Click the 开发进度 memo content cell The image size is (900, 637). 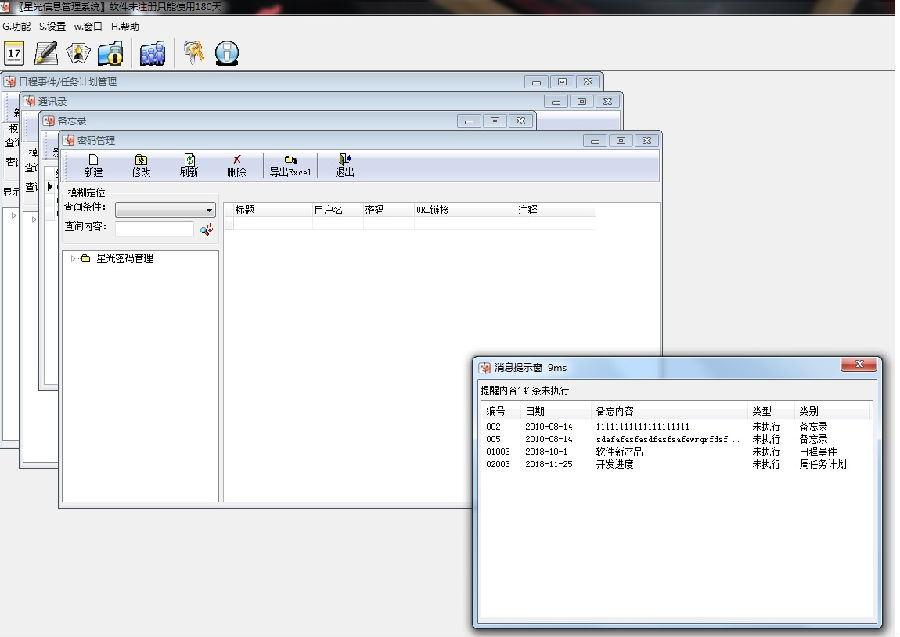click(614, 464)
